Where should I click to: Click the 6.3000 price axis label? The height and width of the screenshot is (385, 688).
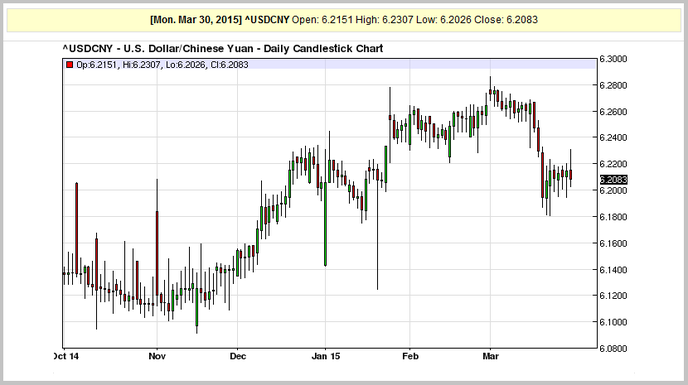[x=613, y=59]
